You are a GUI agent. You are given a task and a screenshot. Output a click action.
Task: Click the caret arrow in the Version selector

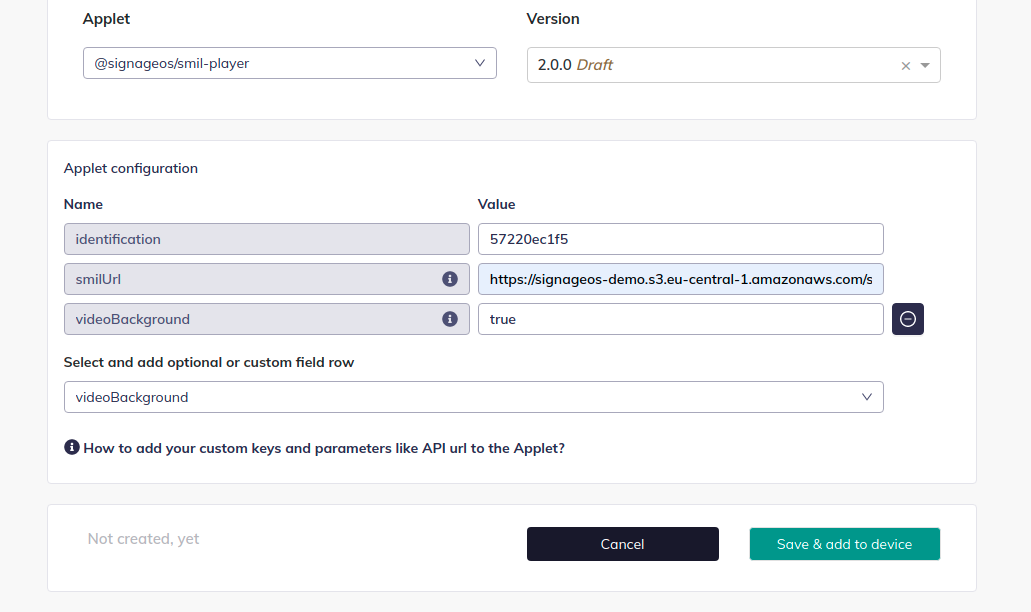pos(925,66)
